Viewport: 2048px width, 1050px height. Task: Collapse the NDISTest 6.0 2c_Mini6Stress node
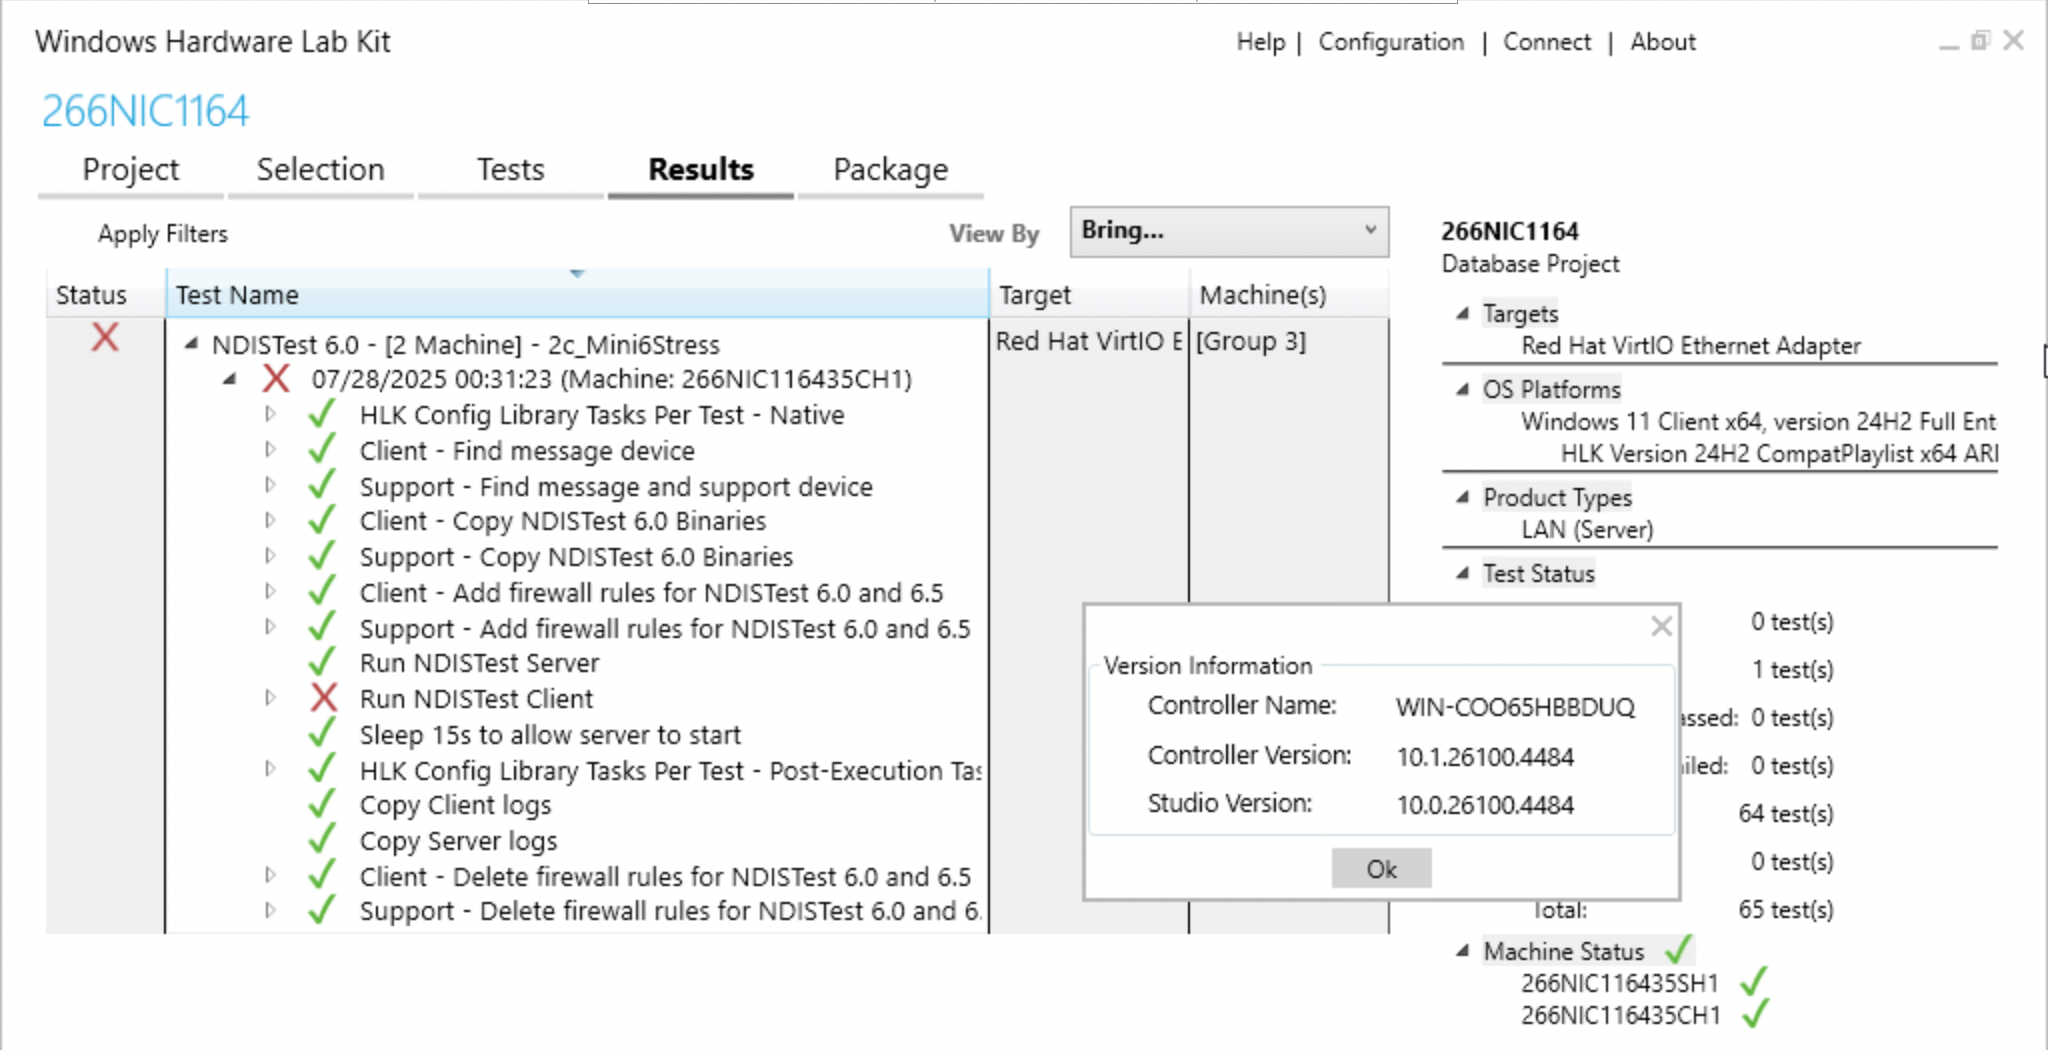pyautogui.click(x=191, y=344)
